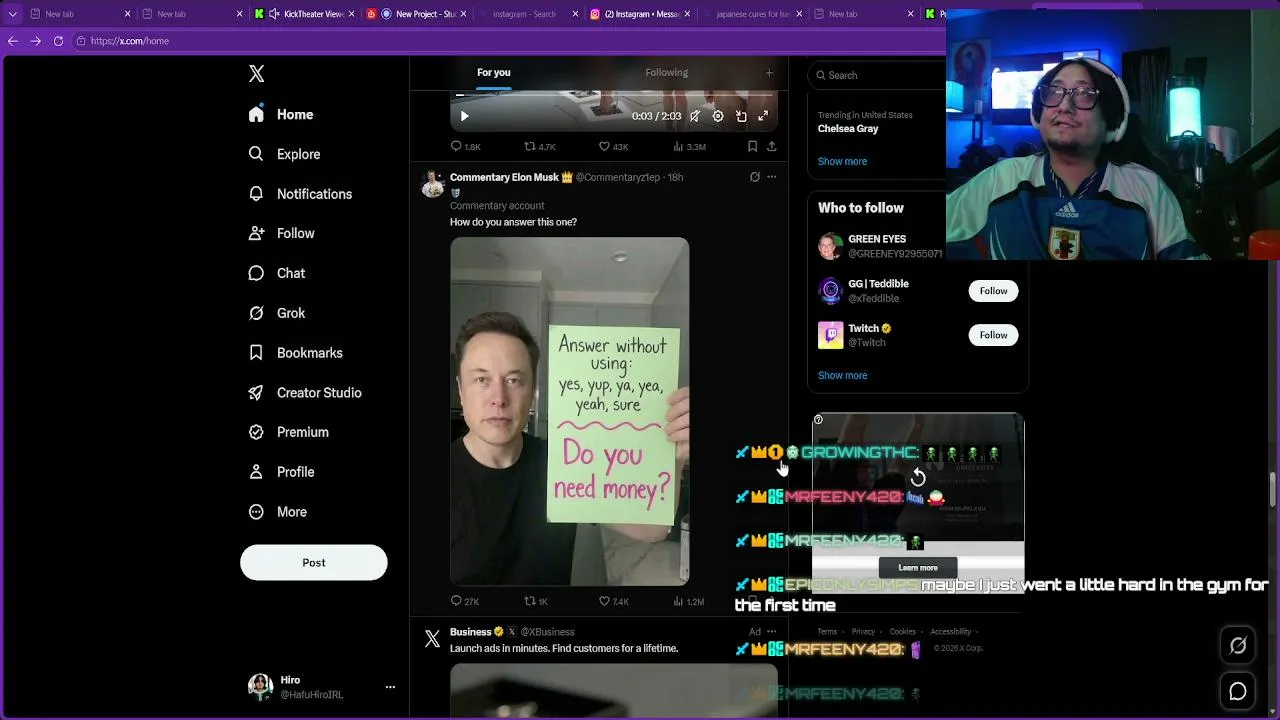This screenshot has width=1280, height=720.
Task: Select the For you tab
Action: 493,72
